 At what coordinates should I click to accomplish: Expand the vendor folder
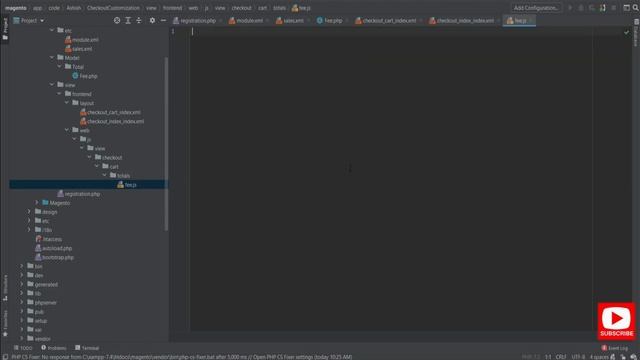[x=22, y=339]
